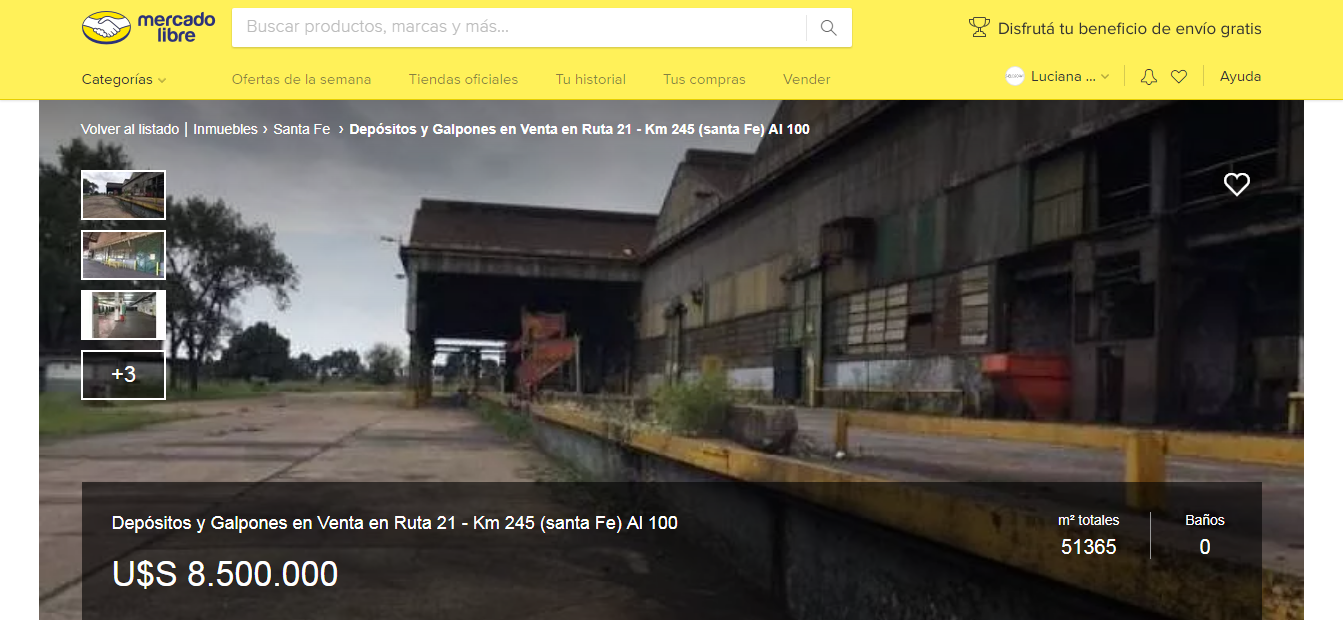Click the U$S 8.500.000 price
Screen dimensions: 1343x620
click(225, 574)
